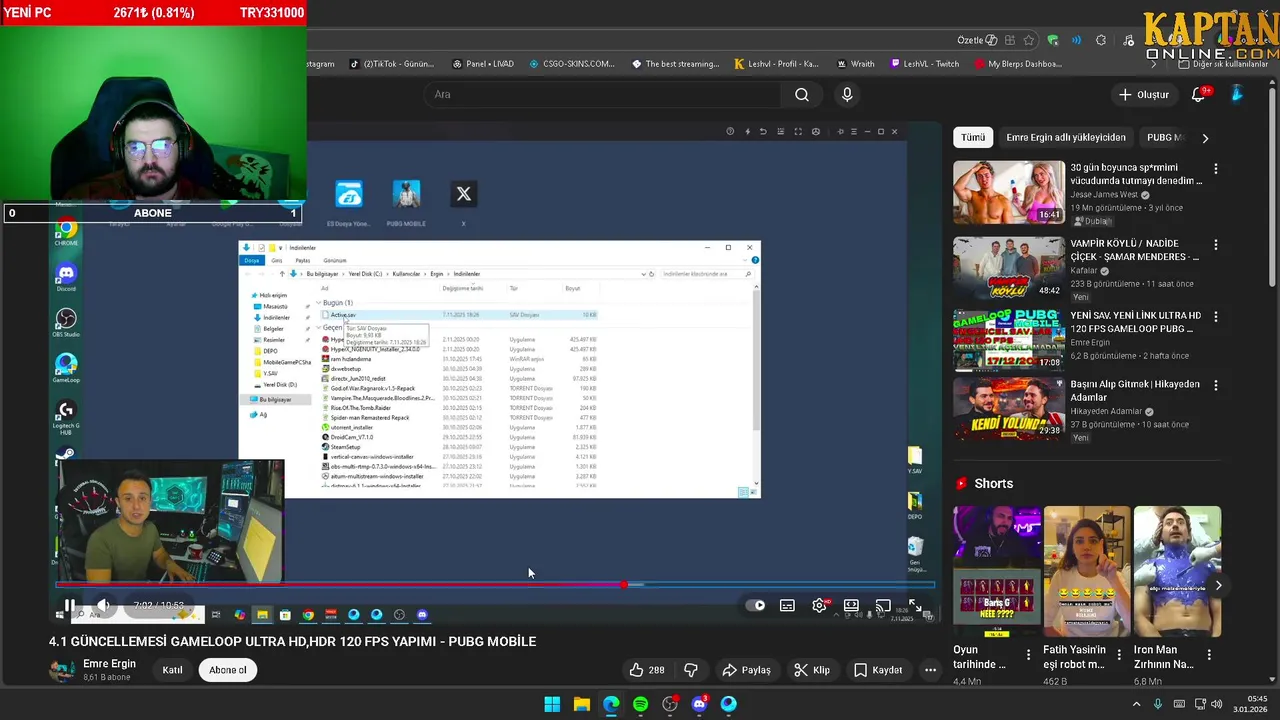Open Başını Alıp Gitmek video thumbnail
Screen dimensions: 1280x720
pos(1008,408)
